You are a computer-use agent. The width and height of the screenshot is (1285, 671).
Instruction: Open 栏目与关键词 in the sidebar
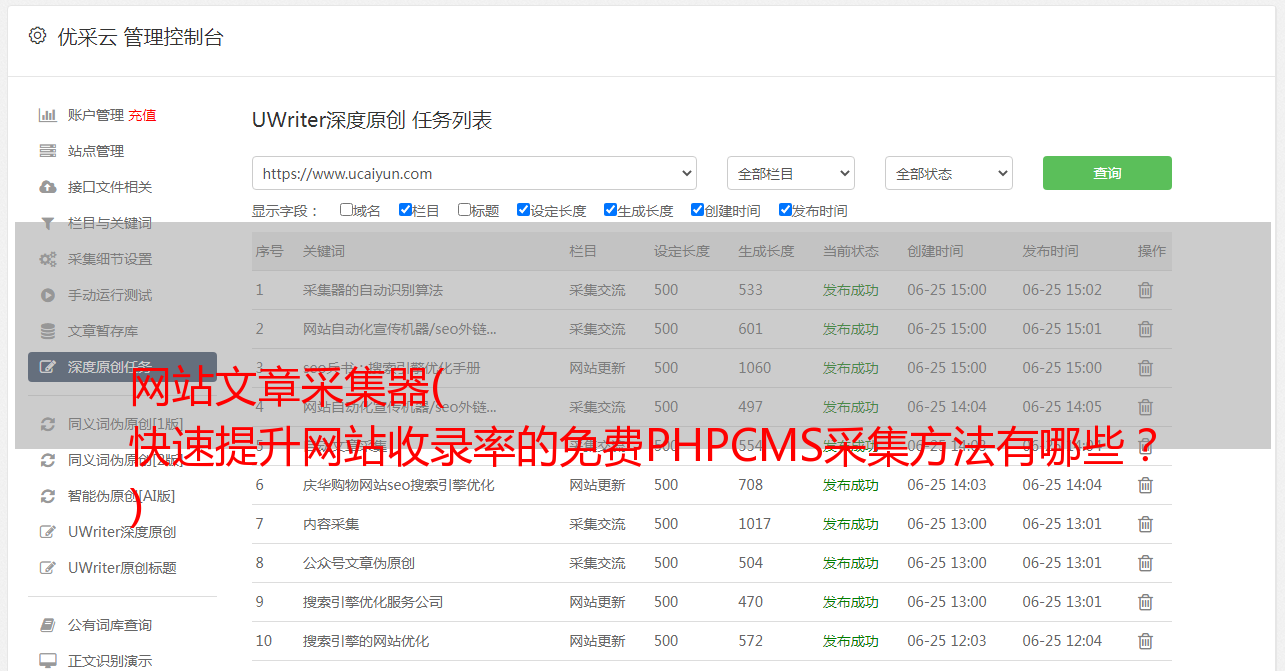click(x=110, y=223)
